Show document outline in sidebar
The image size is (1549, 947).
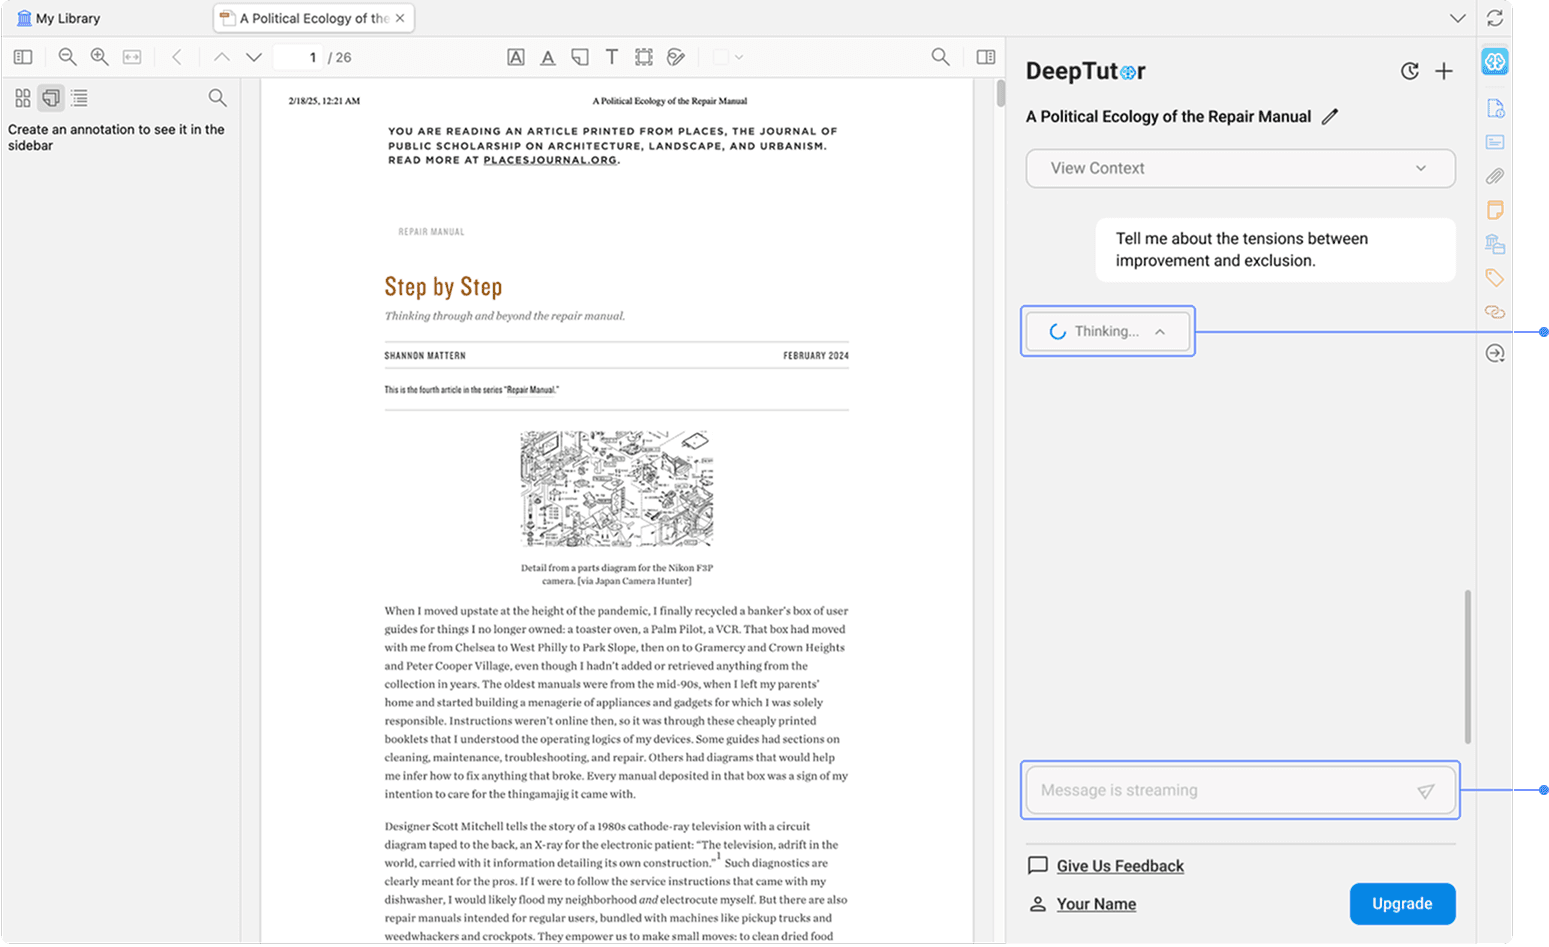click(x=80, y=97)
